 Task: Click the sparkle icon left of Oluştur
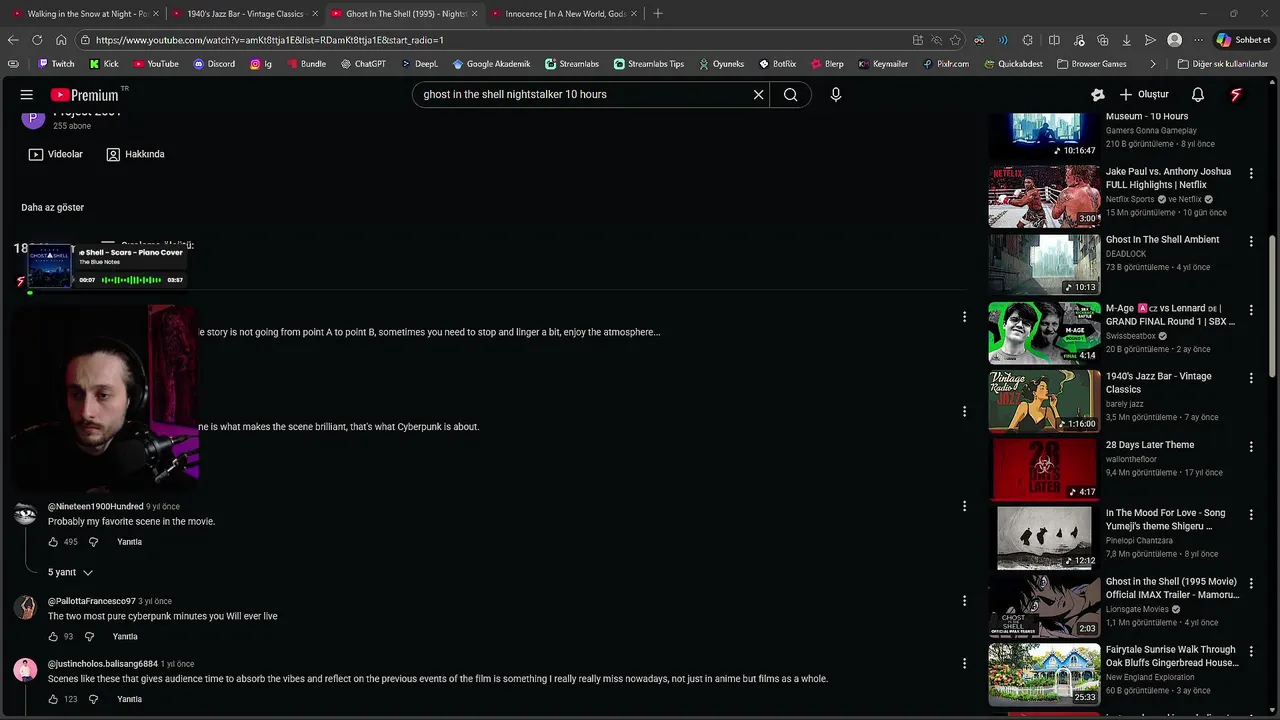(x=1098, y=95)
